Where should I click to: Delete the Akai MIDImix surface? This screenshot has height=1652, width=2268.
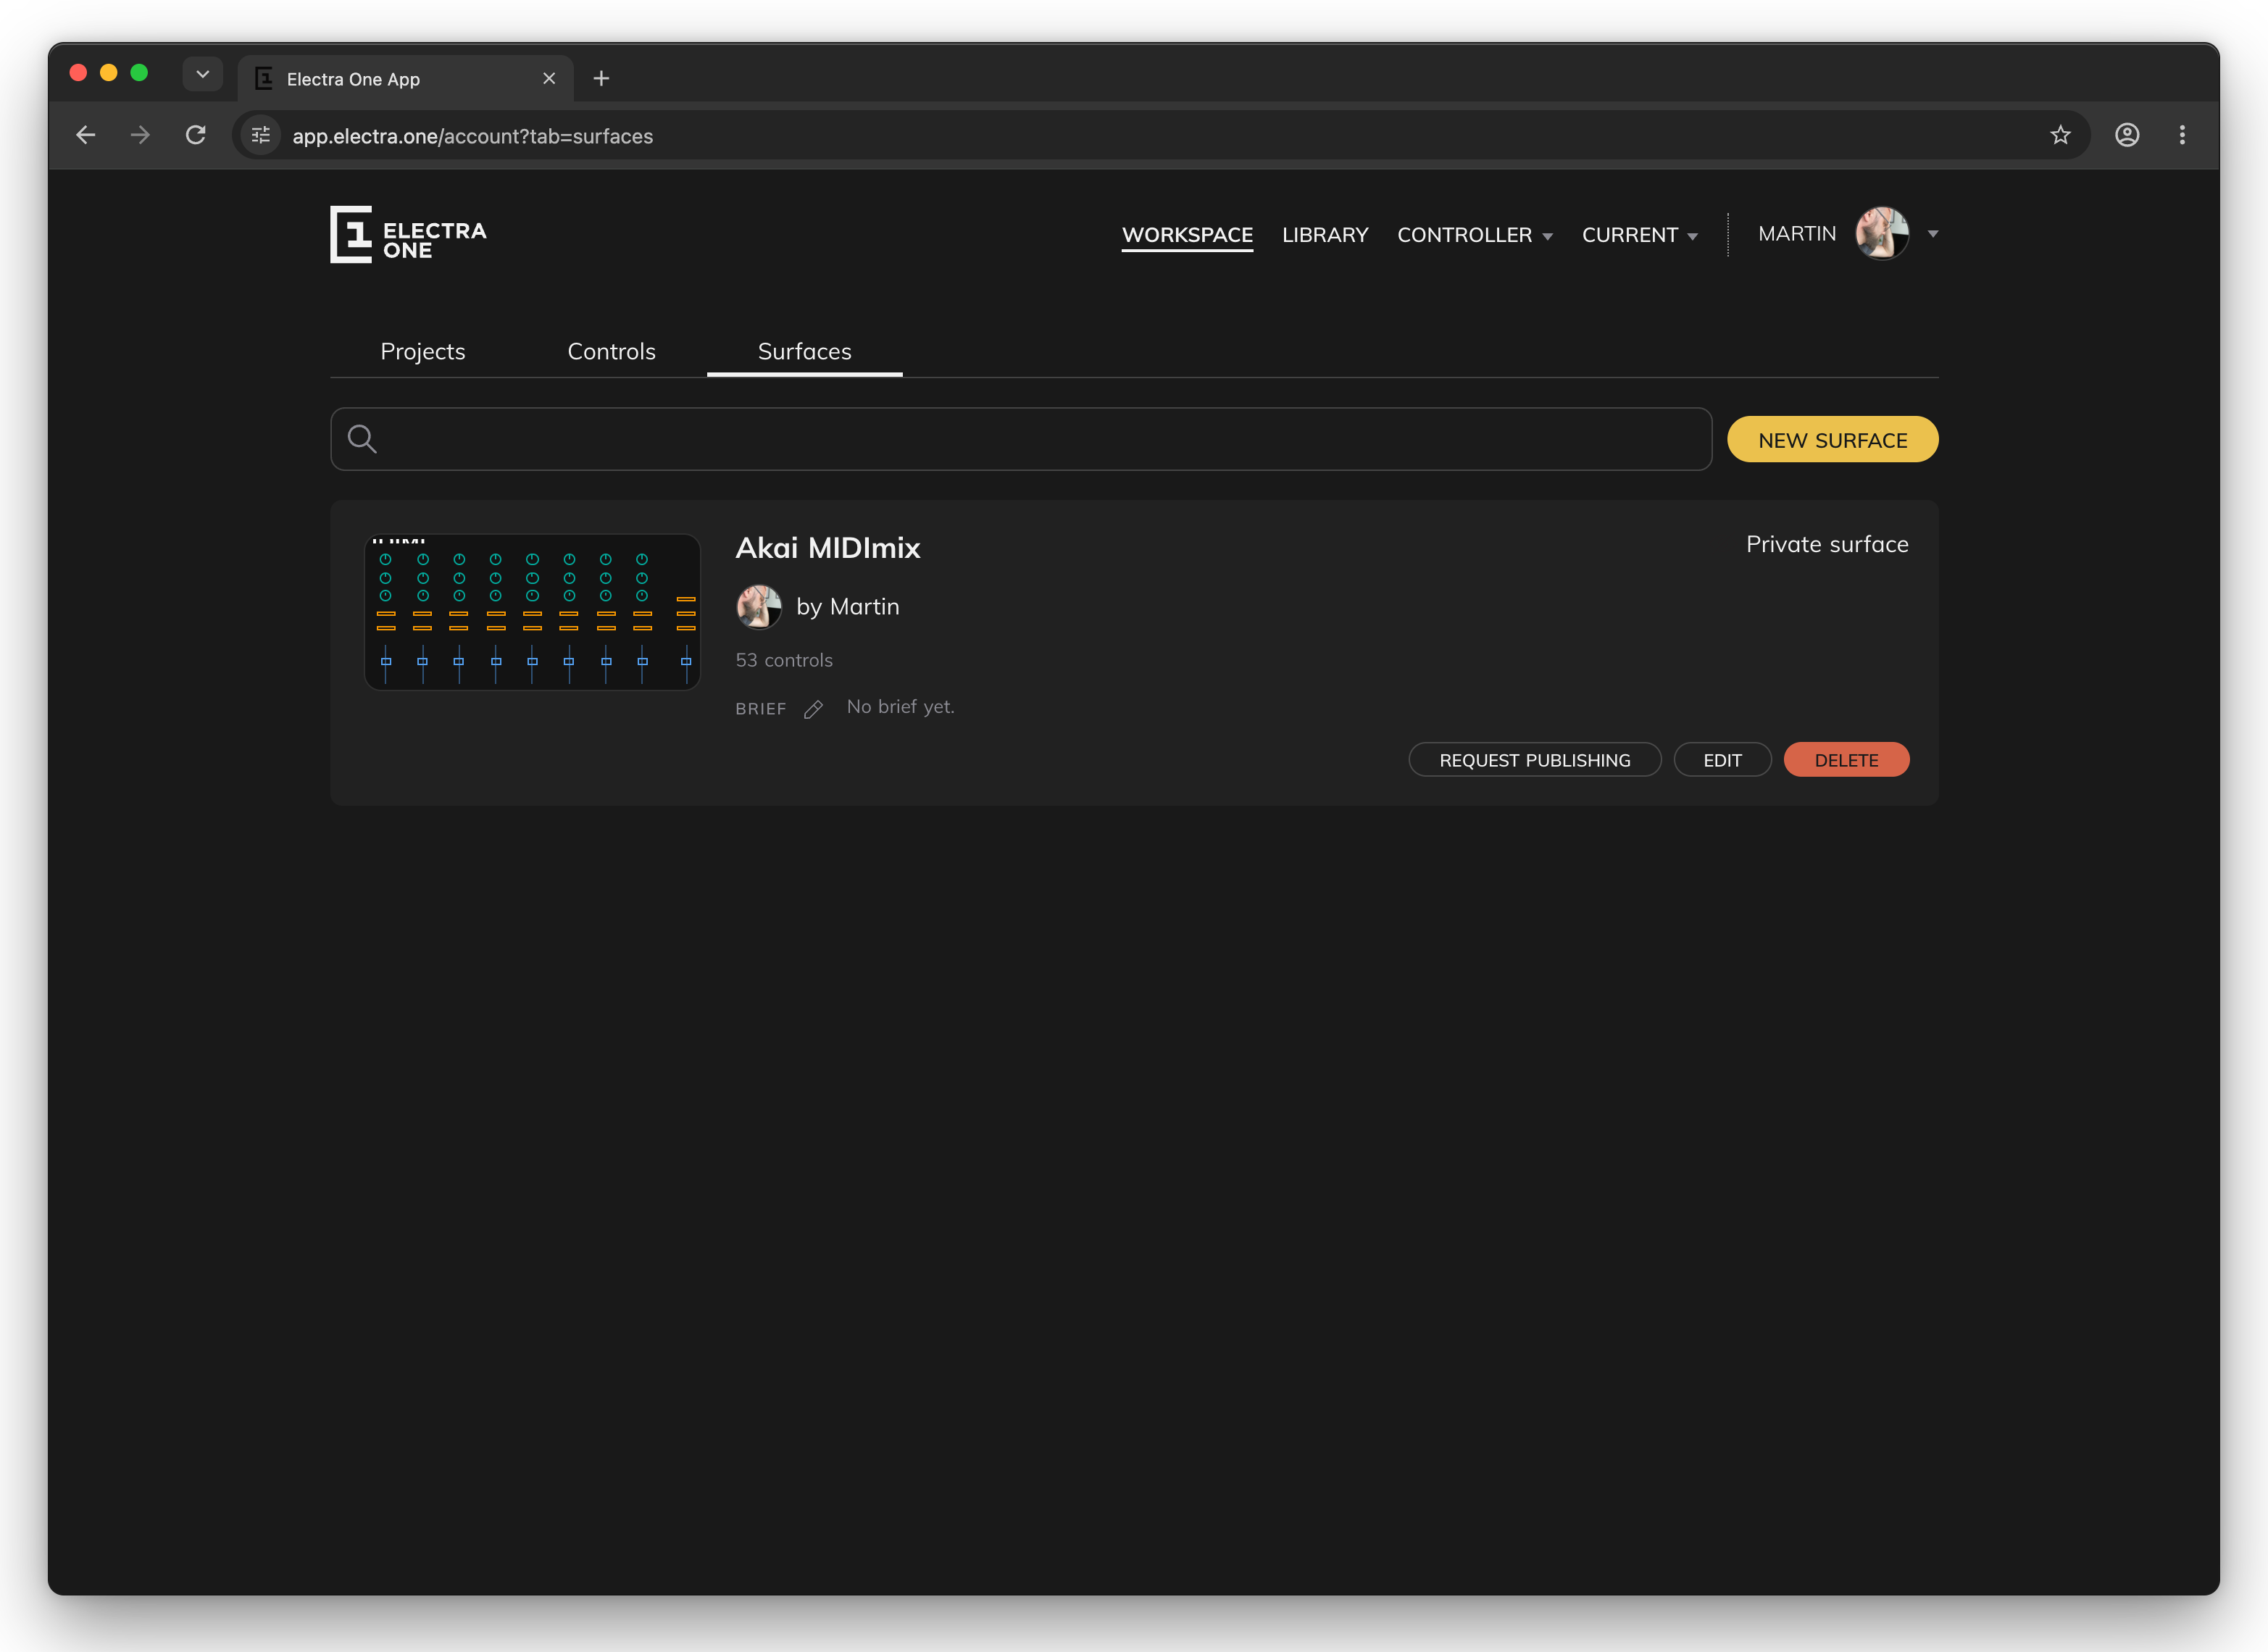coord(1846,760)
